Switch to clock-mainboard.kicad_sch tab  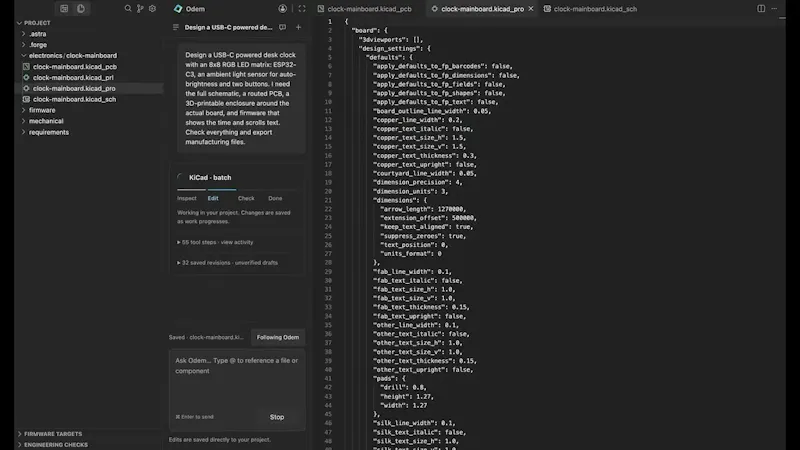pyautogui.click(x=590, y=9)
